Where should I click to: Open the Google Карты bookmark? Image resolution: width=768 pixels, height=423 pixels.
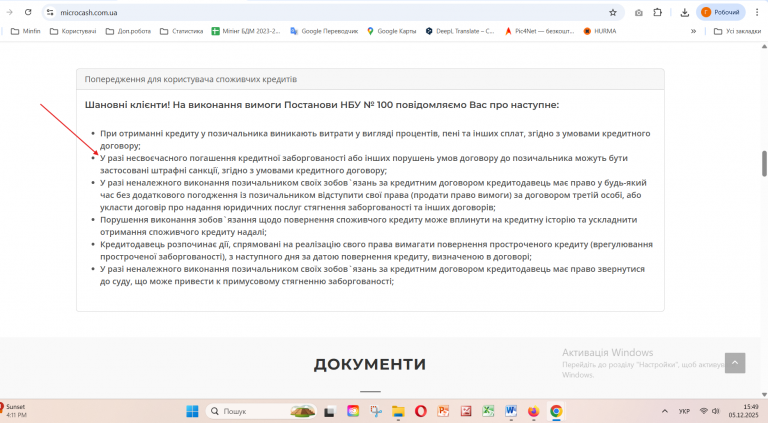[x=391, y=31]
